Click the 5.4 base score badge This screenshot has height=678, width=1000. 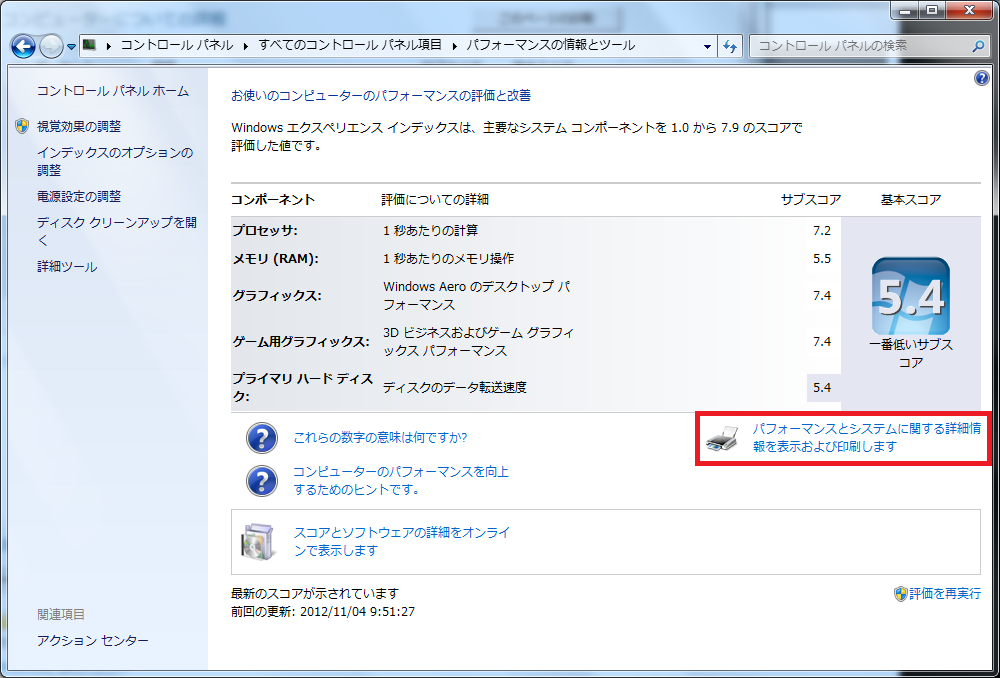[x=911, y=296]
